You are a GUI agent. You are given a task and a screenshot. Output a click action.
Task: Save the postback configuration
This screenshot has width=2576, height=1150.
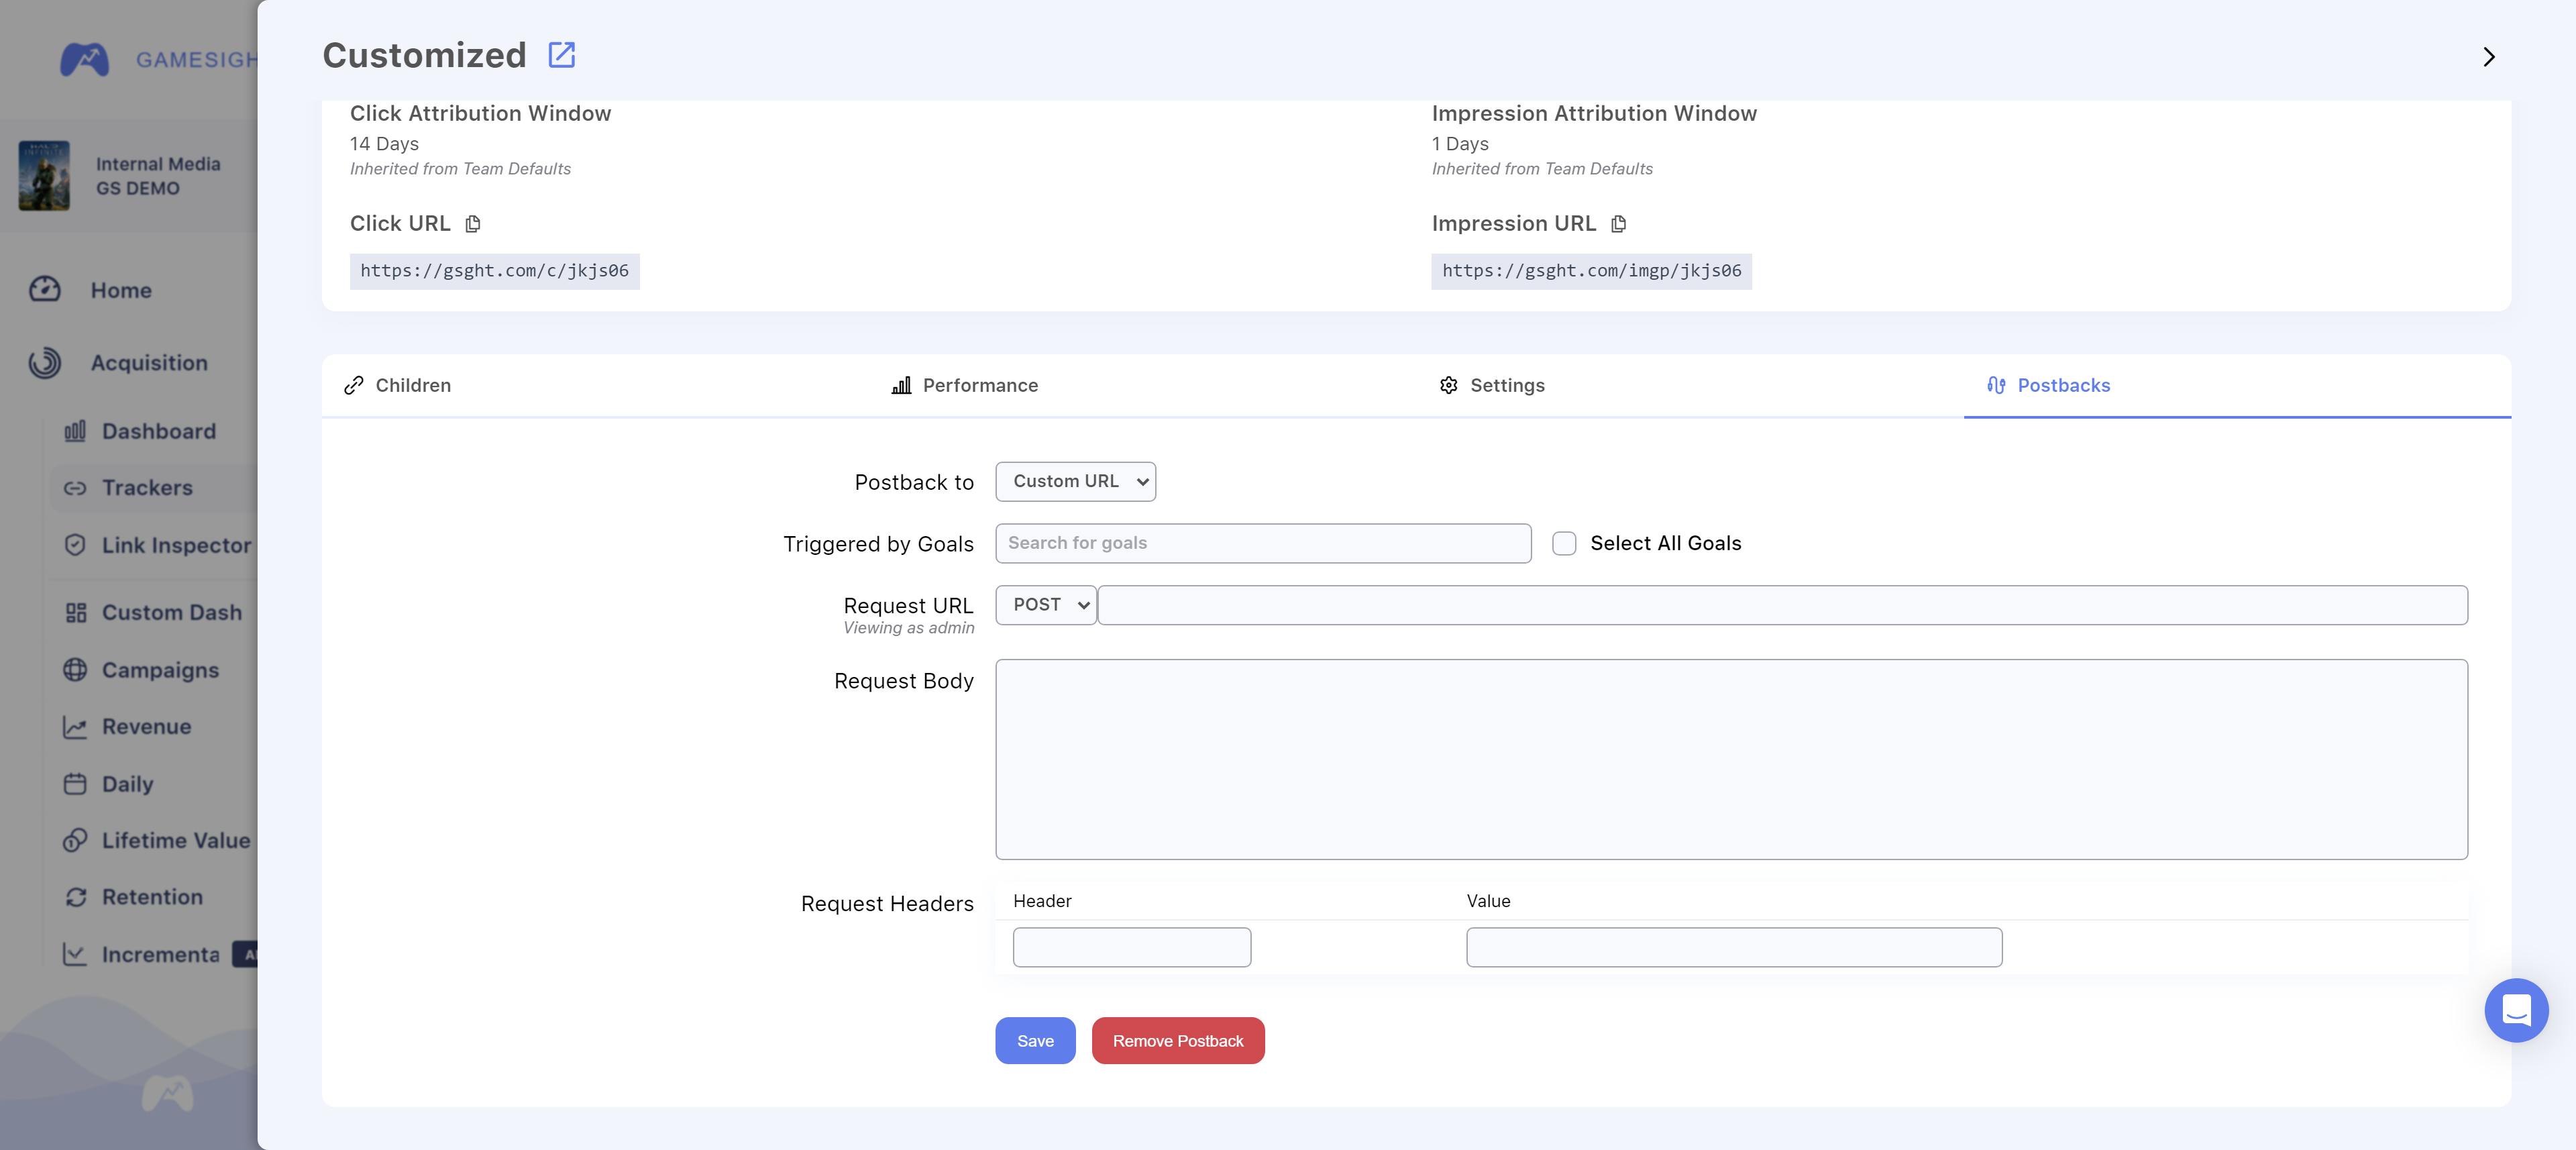point(1035,1041)
